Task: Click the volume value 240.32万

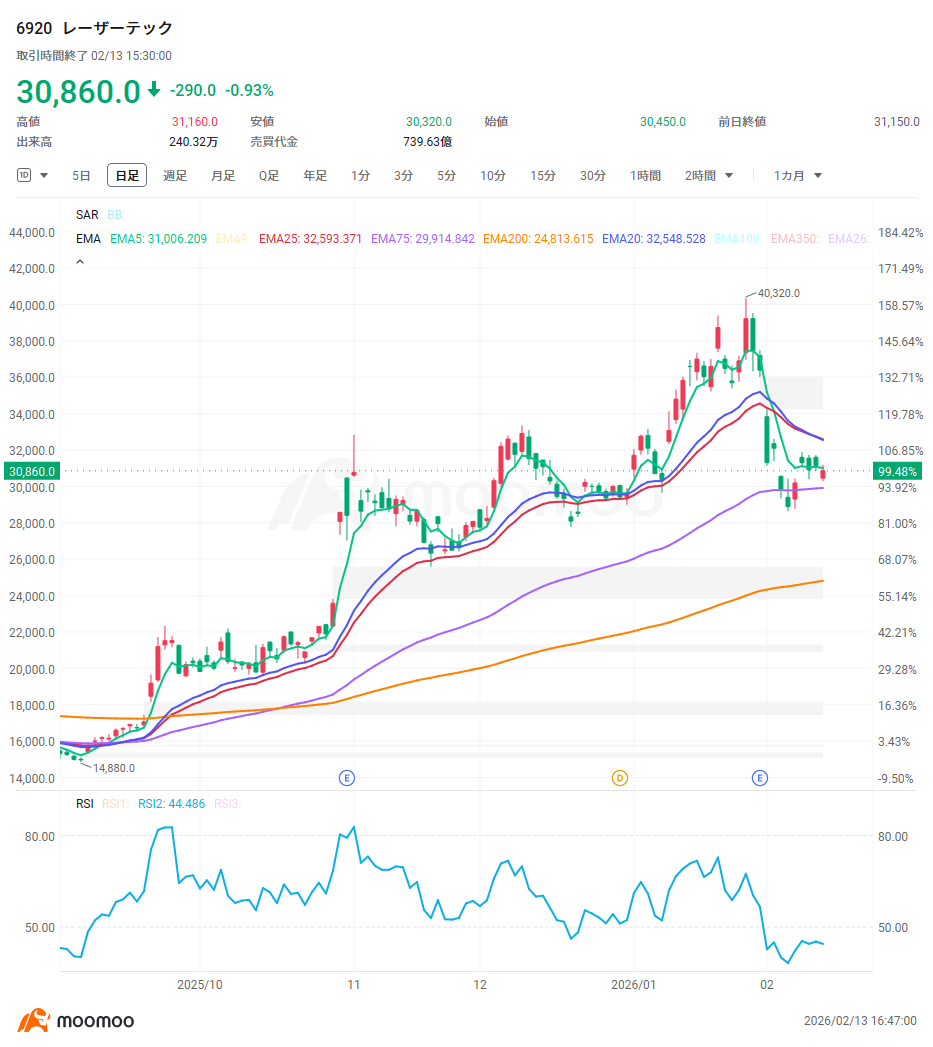Action: point(194,142)
